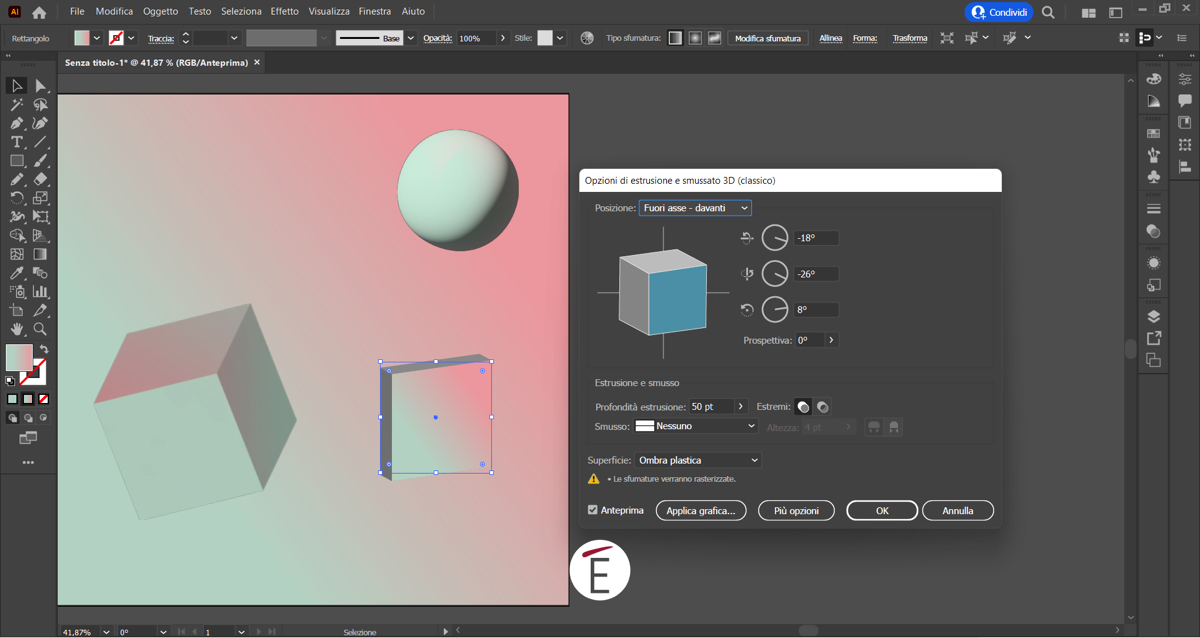Select the Type tool in toolbar

pyautogui.click(x=17, y=142)
